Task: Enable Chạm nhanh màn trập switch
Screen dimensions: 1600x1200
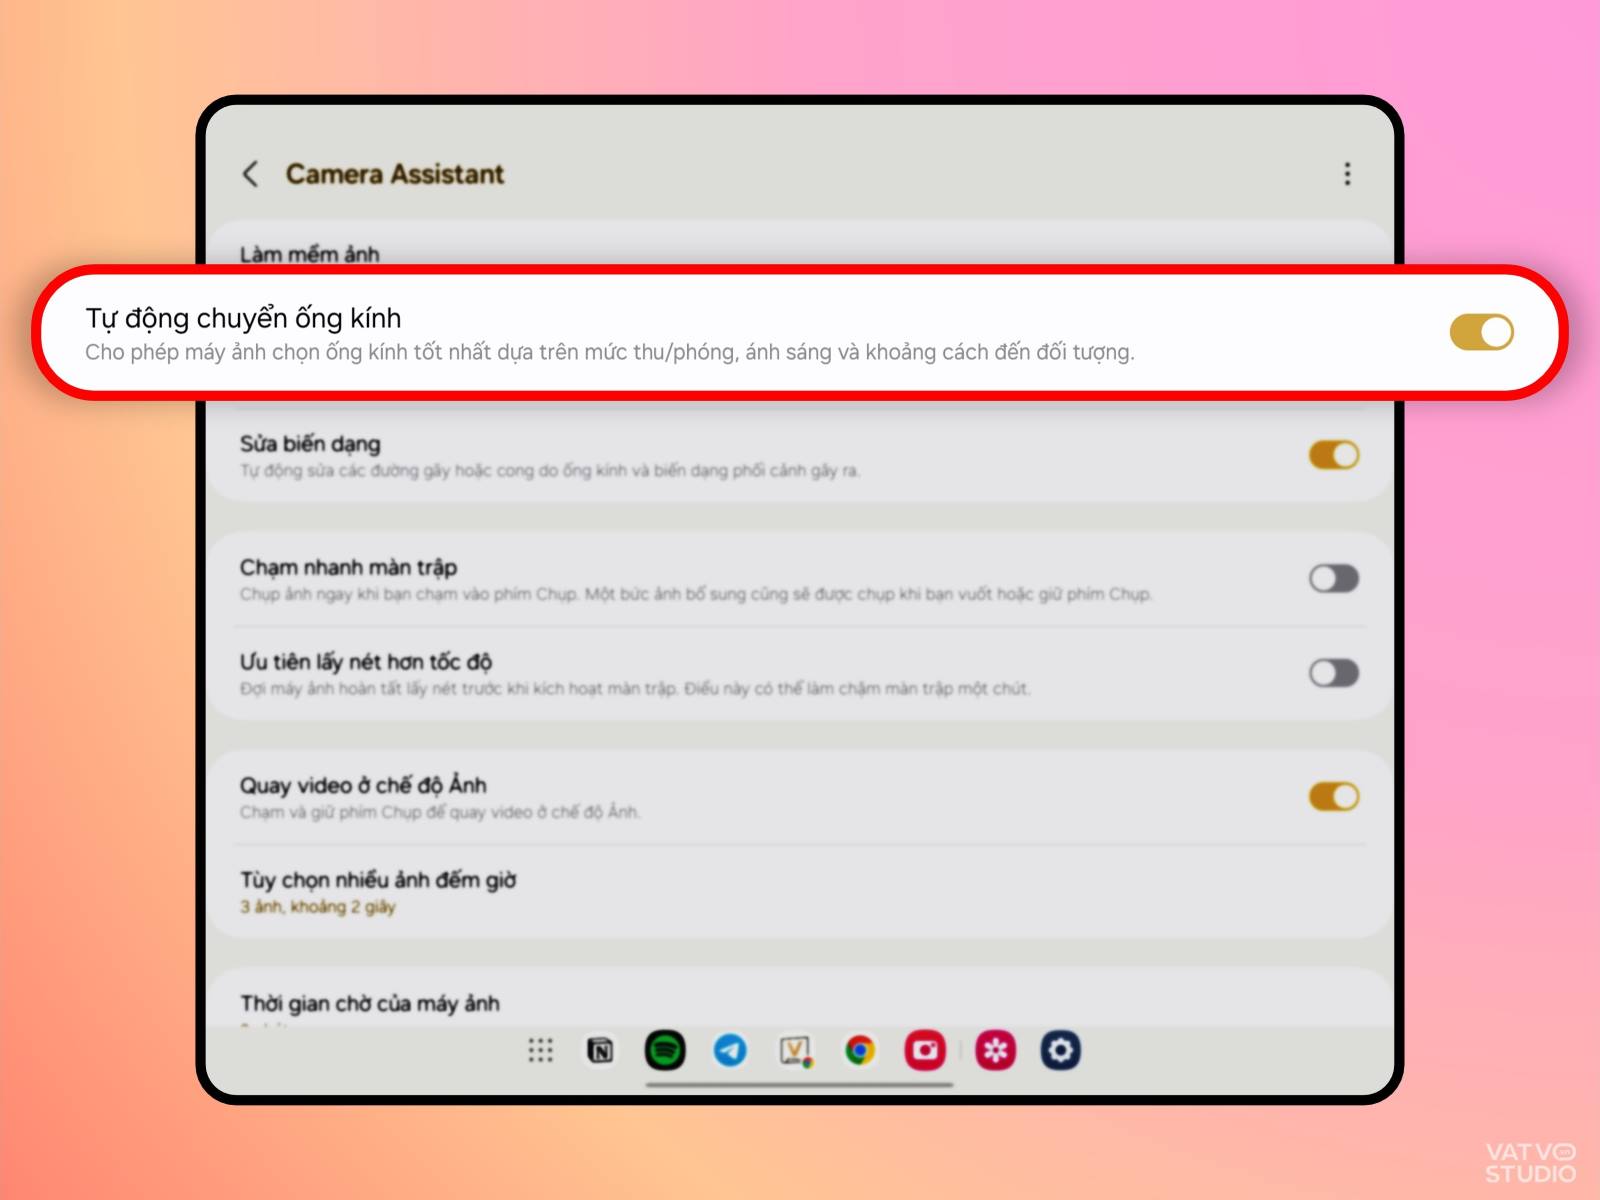Action: (x=1334, y=578)
